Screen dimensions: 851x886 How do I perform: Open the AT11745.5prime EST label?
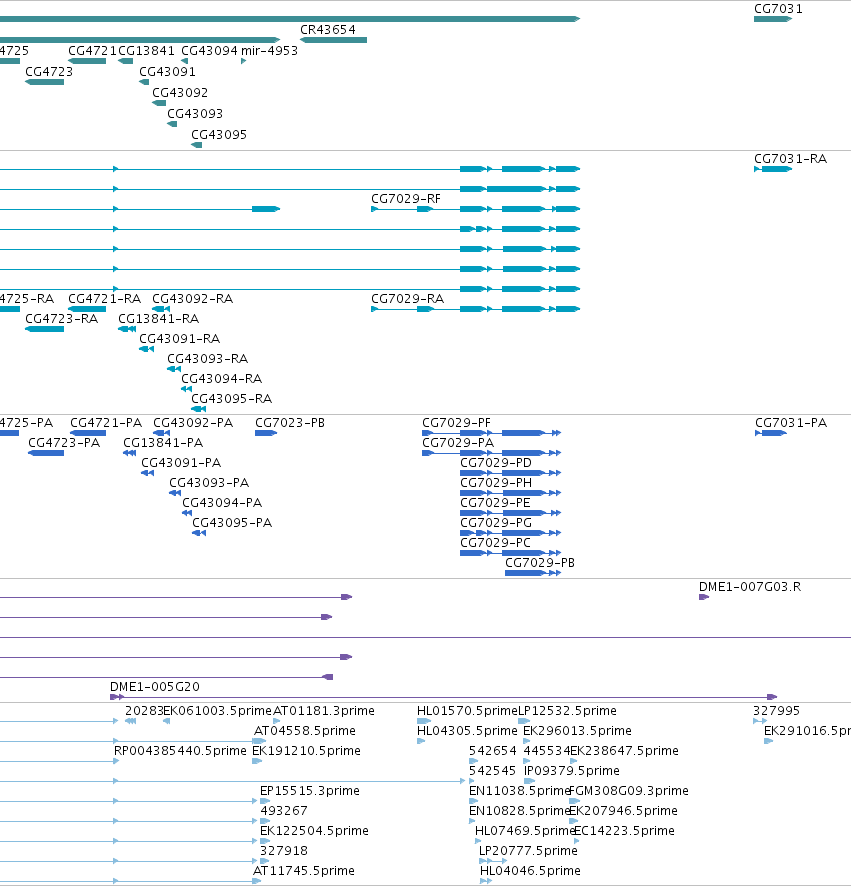click(x=304, y=871)
